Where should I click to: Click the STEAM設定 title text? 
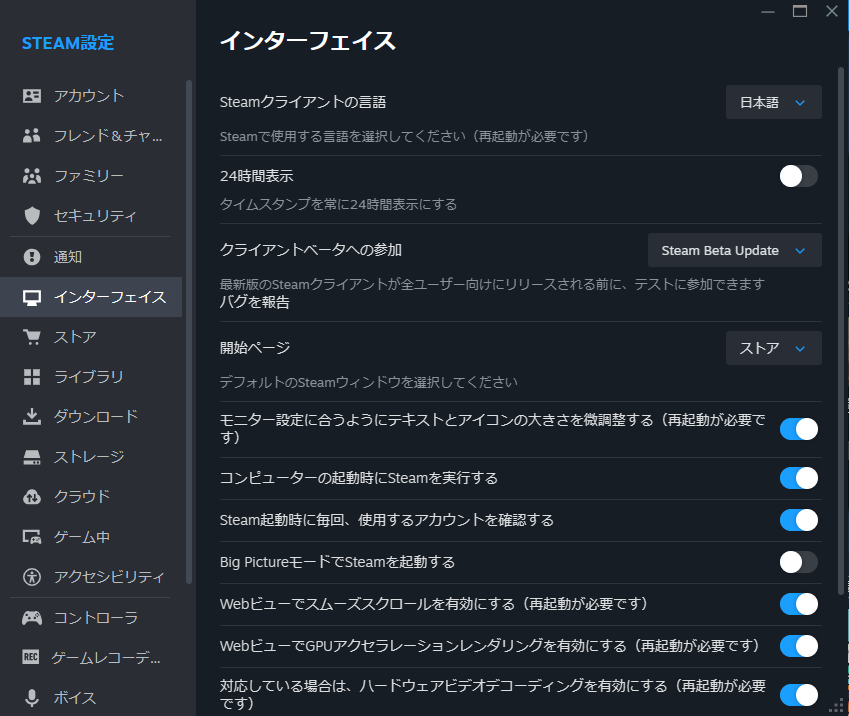click(x=68, y=43)
